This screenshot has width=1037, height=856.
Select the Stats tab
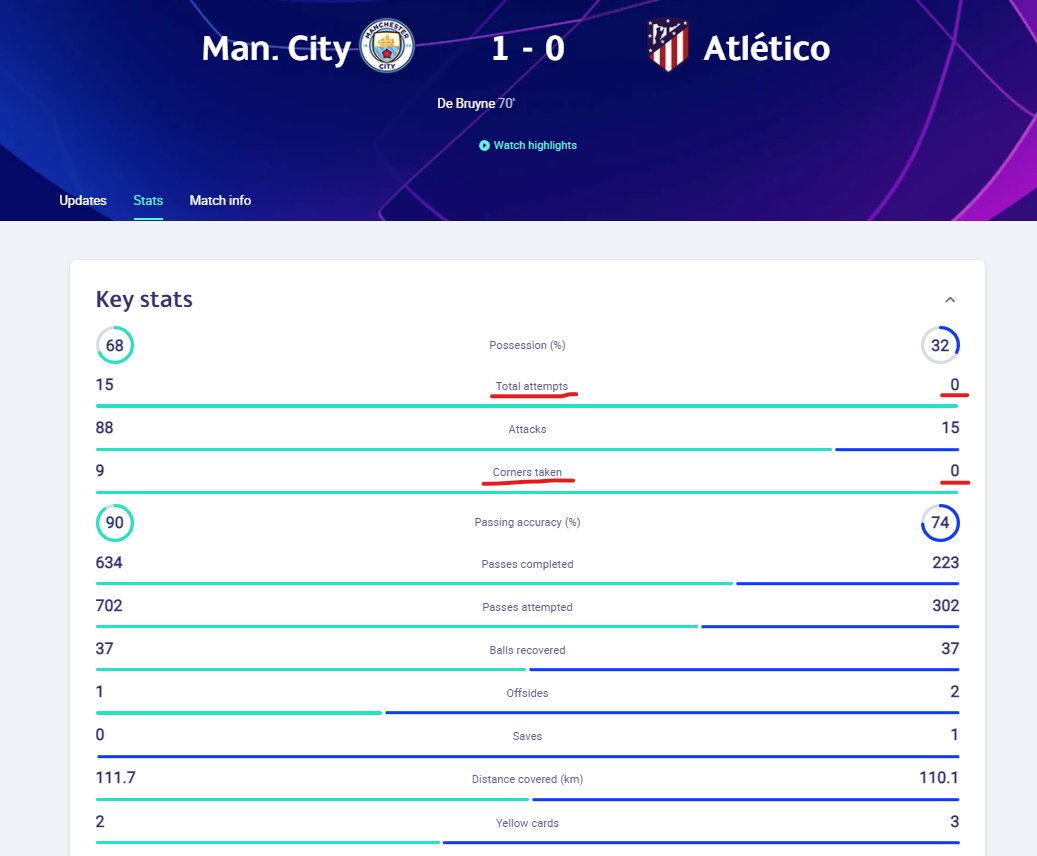tap(148, 201)
